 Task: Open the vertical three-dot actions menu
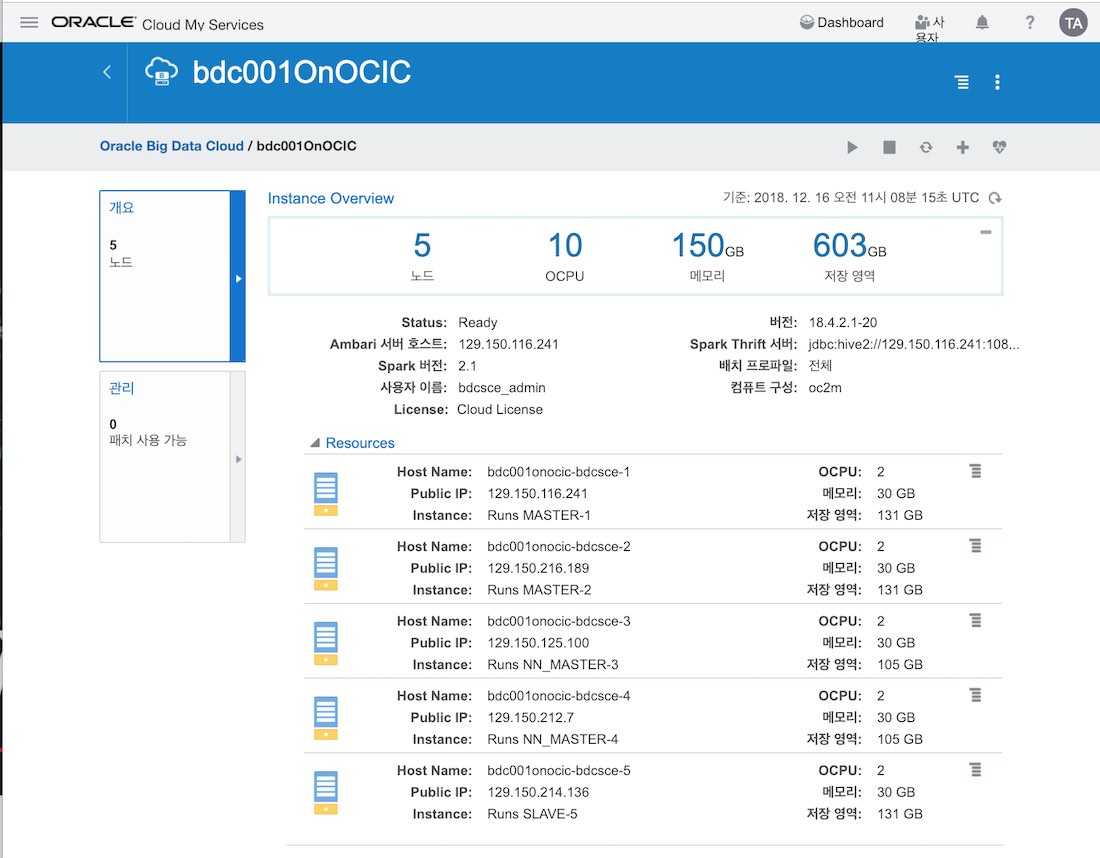997,82
